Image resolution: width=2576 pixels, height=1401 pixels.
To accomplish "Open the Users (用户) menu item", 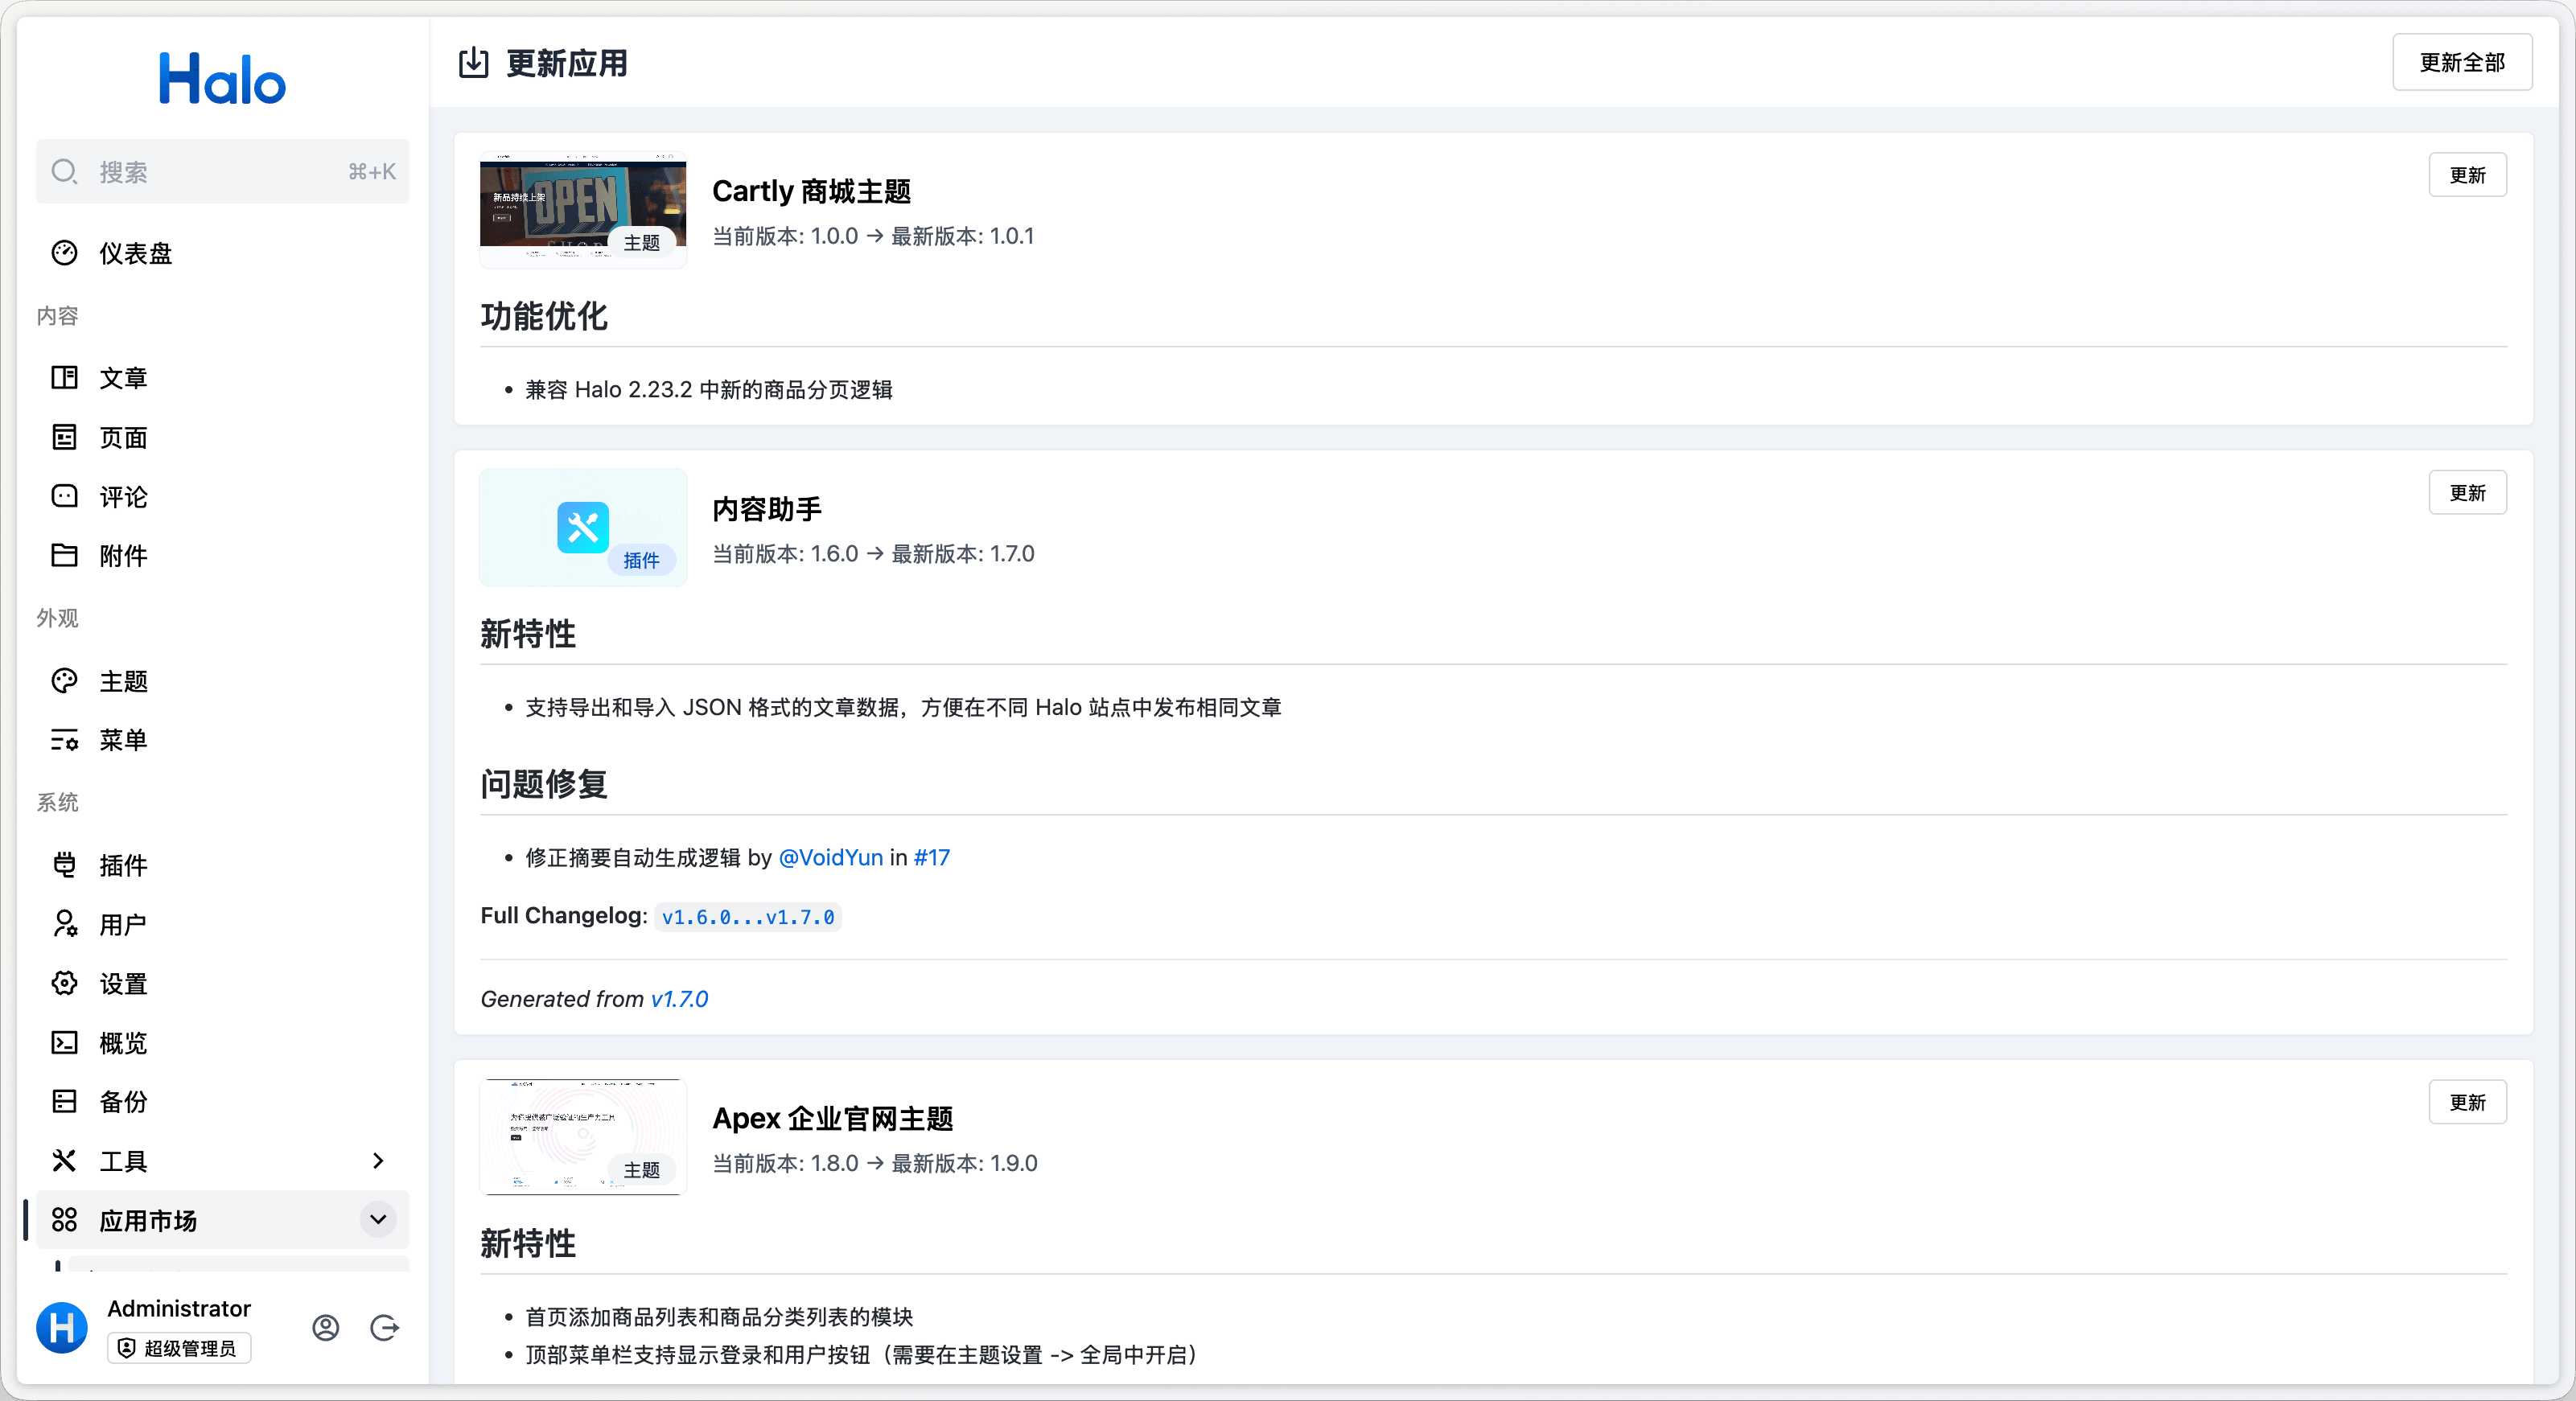I will (x=123, y=924).
